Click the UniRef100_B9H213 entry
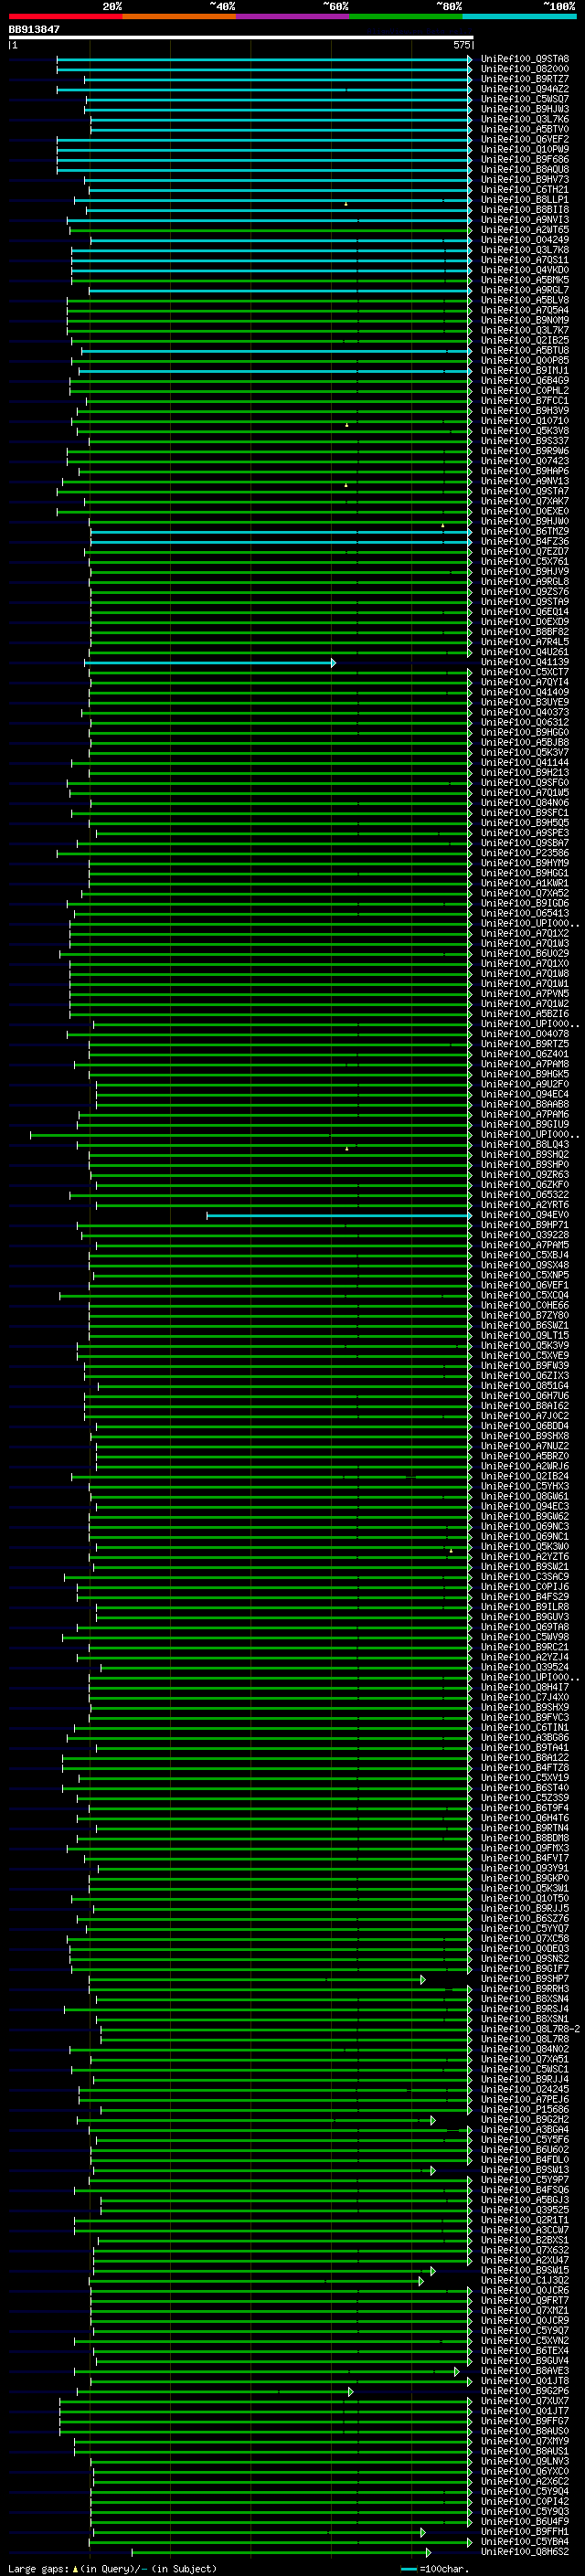 coord(524,773)
